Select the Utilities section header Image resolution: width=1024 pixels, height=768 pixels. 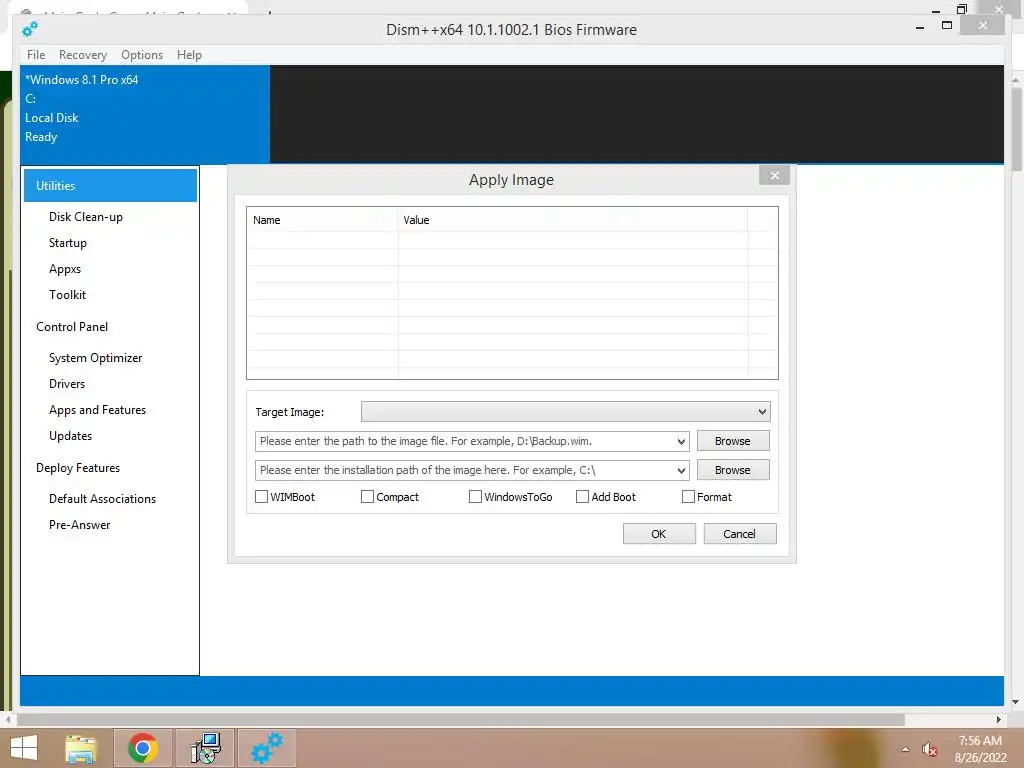(x=110, y=185)
